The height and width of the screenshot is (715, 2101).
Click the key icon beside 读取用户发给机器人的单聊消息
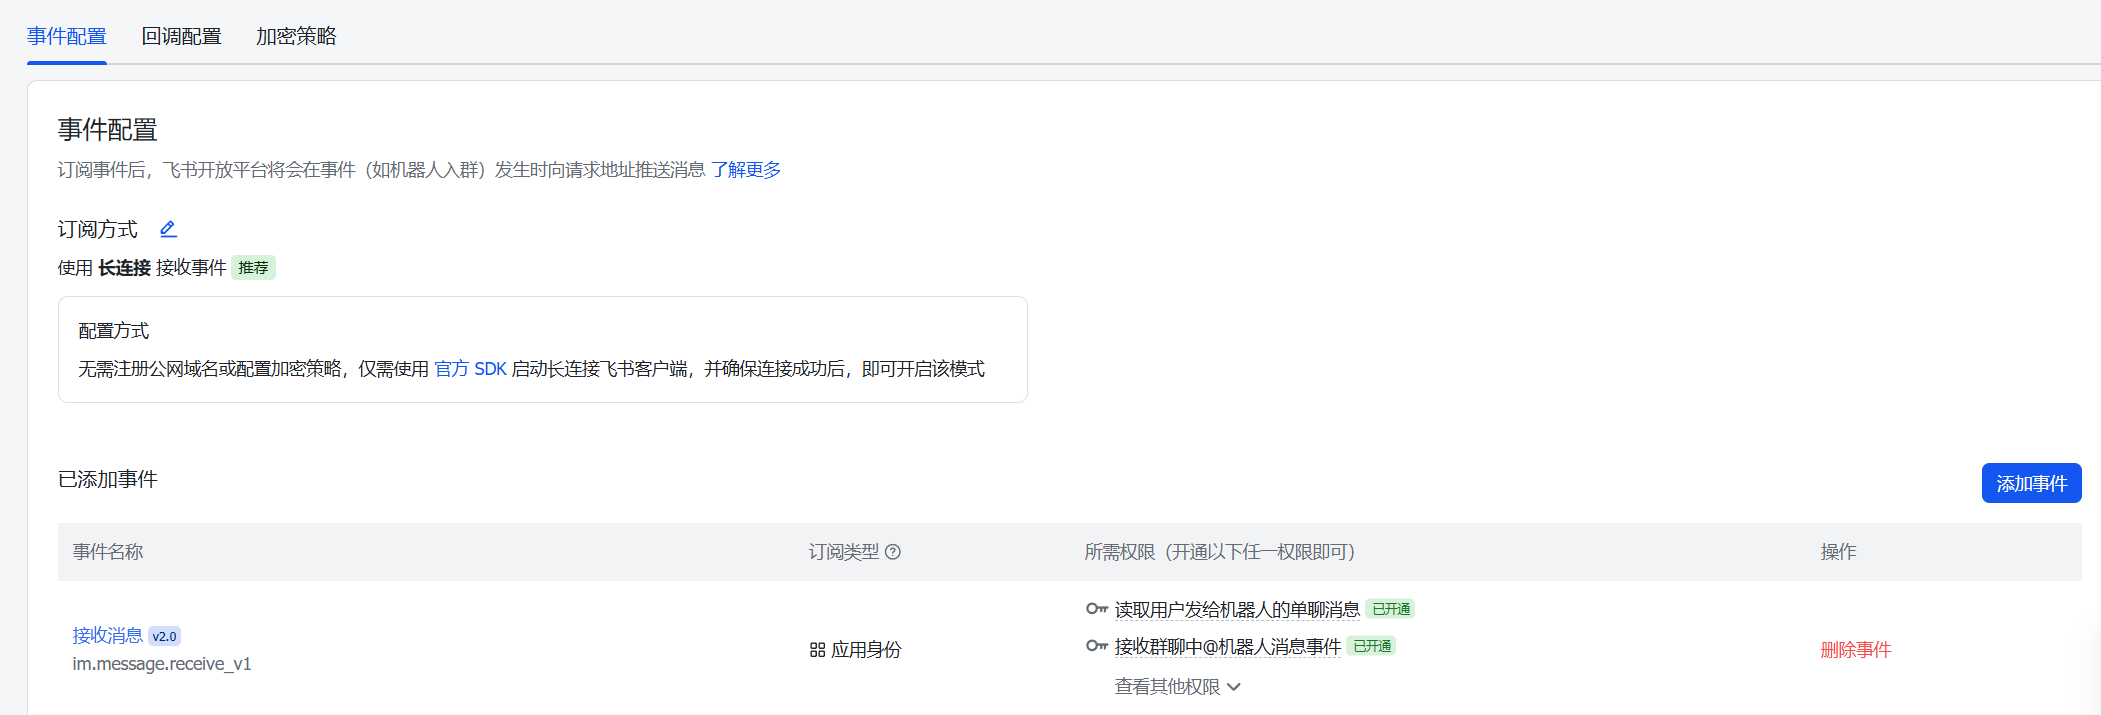tap(1096, 609)
